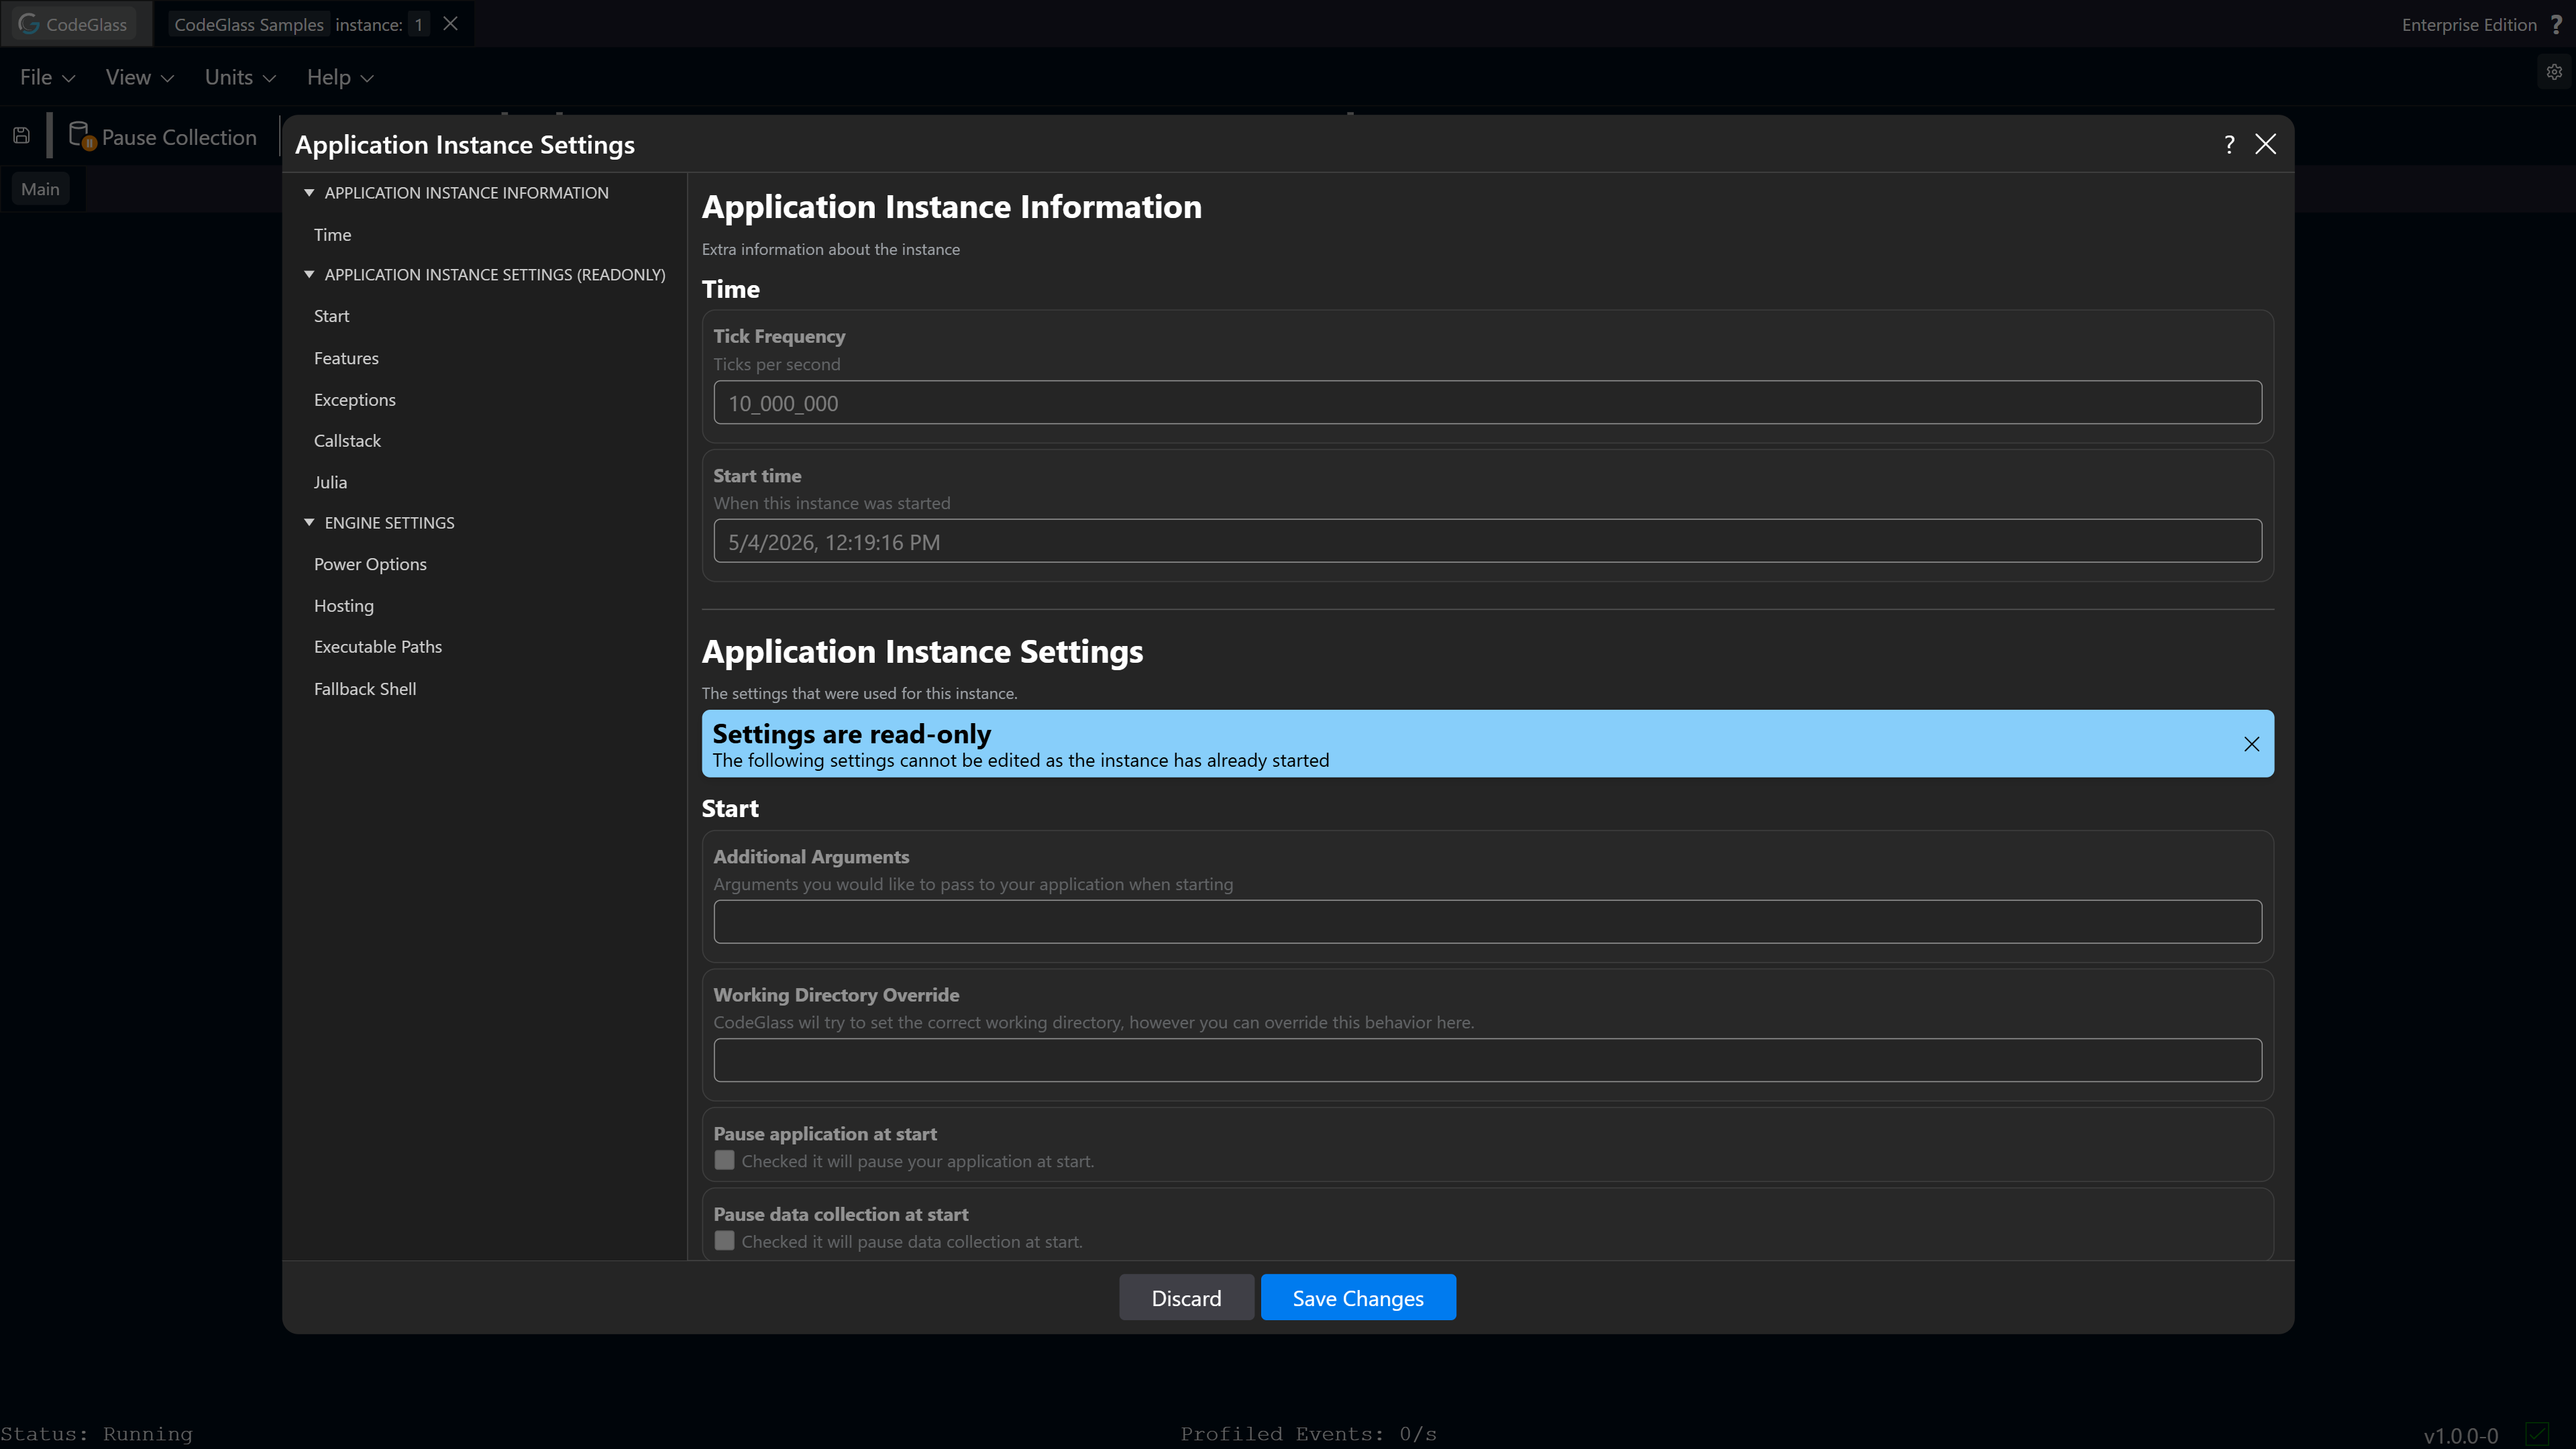
Task: Open the dialog help question mark
Action: click(x=2229, y=145)
